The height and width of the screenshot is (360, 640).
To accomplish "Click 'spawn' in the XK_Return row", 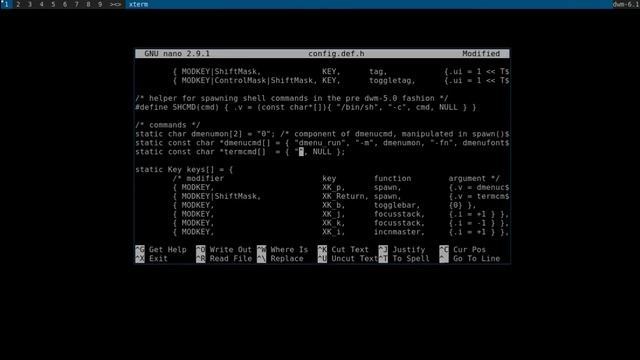I will [x=385, y=196].
